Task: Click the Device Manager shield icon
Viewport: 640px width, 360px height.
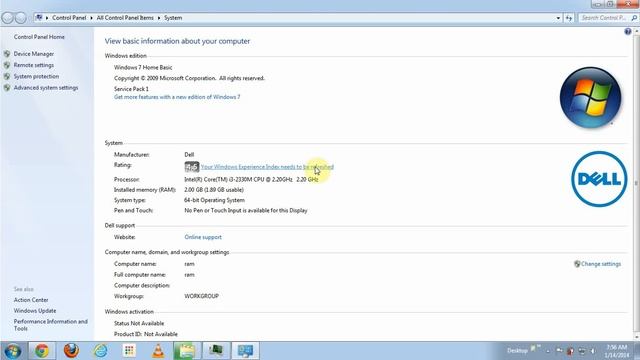Action: coord(7,54)
